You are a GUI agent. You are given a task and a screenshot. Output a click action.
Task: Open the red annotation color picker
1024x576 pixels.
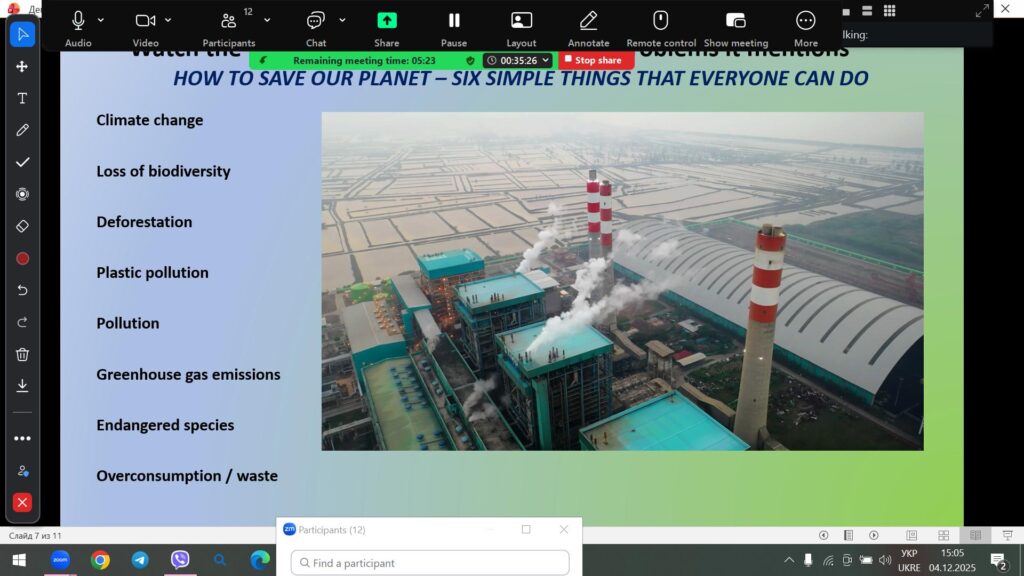point(22,258)
